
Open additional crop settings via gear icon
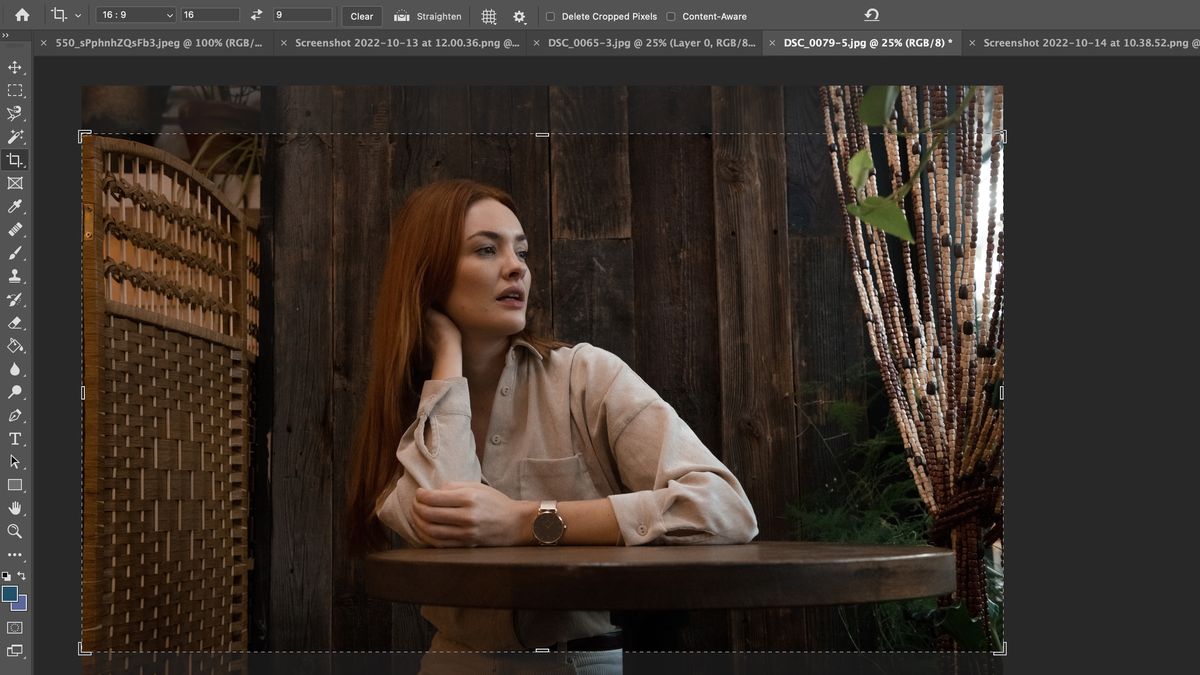pos(519,16)
